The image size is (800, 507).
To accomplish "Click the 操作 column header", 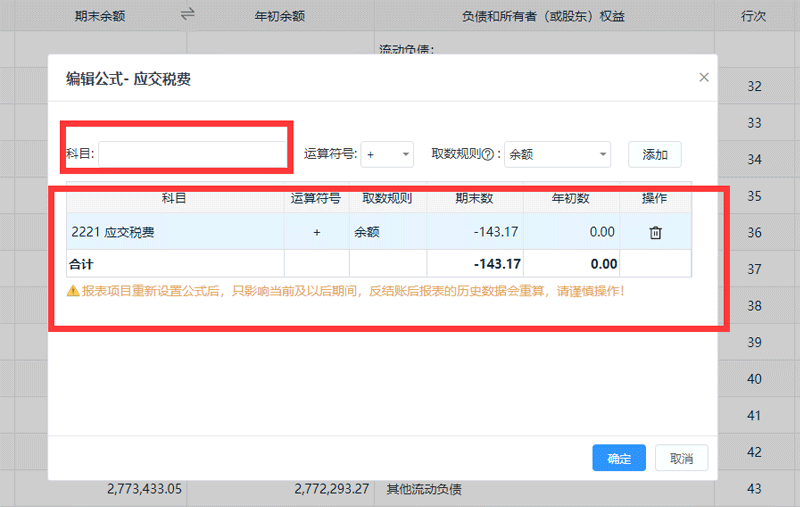I will (655, 198).
